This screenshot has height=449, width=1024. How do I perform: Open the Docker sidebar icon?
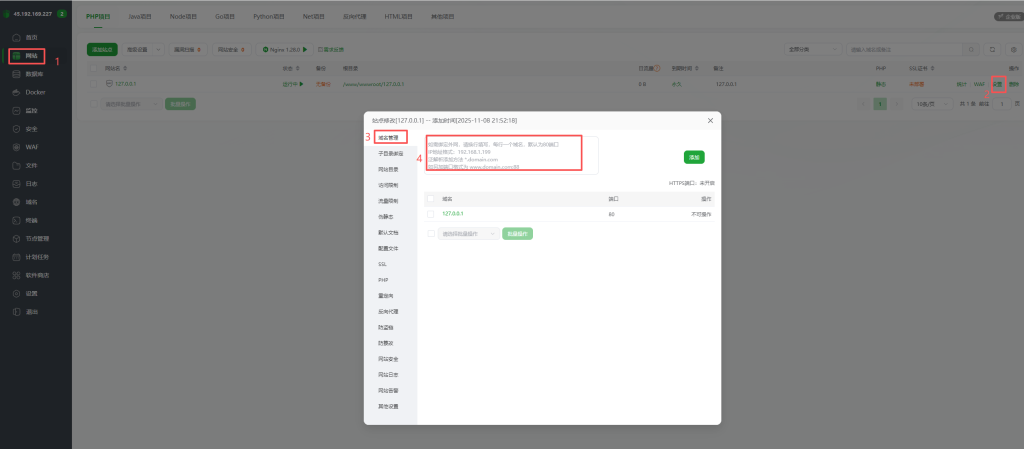pyautogui.click(x=17, y=92)
